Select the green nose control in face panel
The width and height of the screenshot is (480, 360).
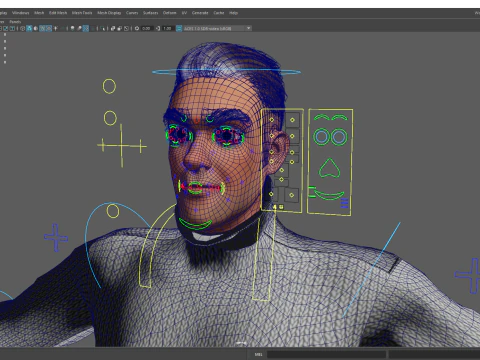(329, 168)
